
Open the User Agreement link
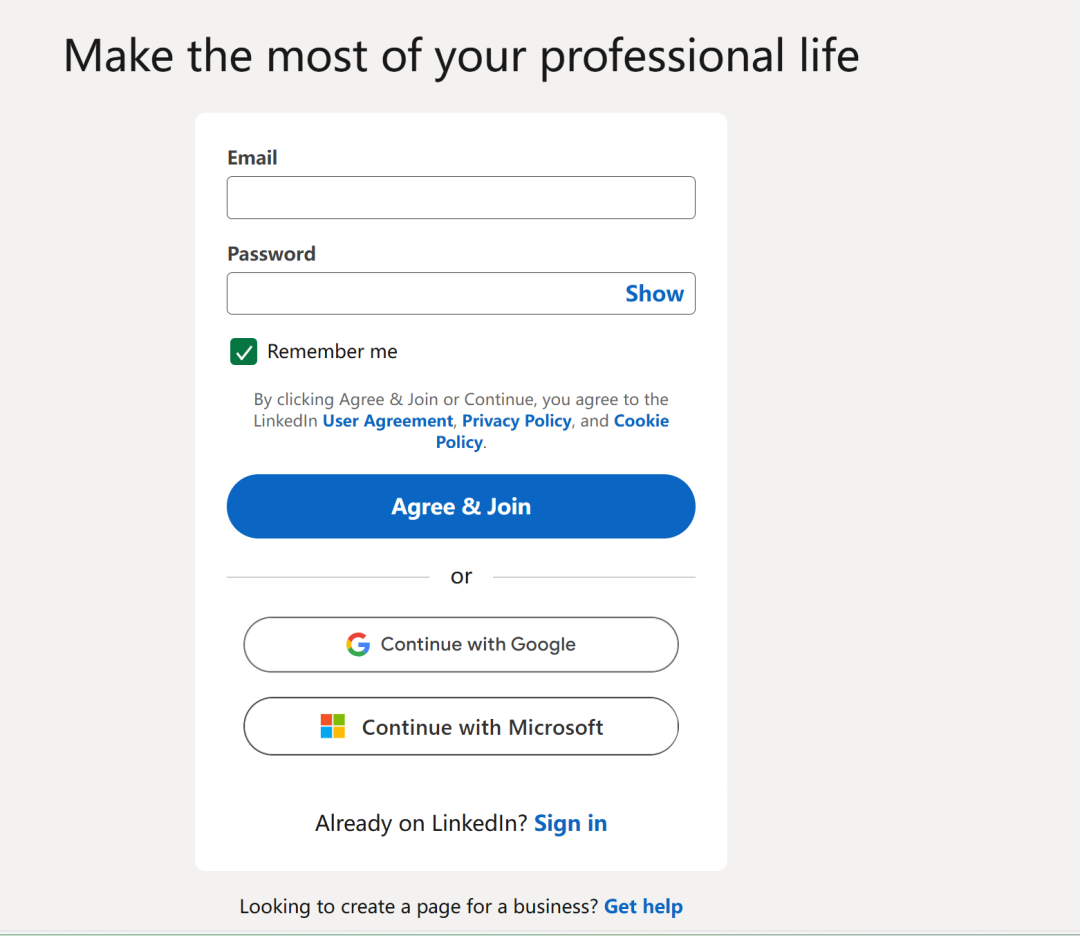tap(388, 421)
